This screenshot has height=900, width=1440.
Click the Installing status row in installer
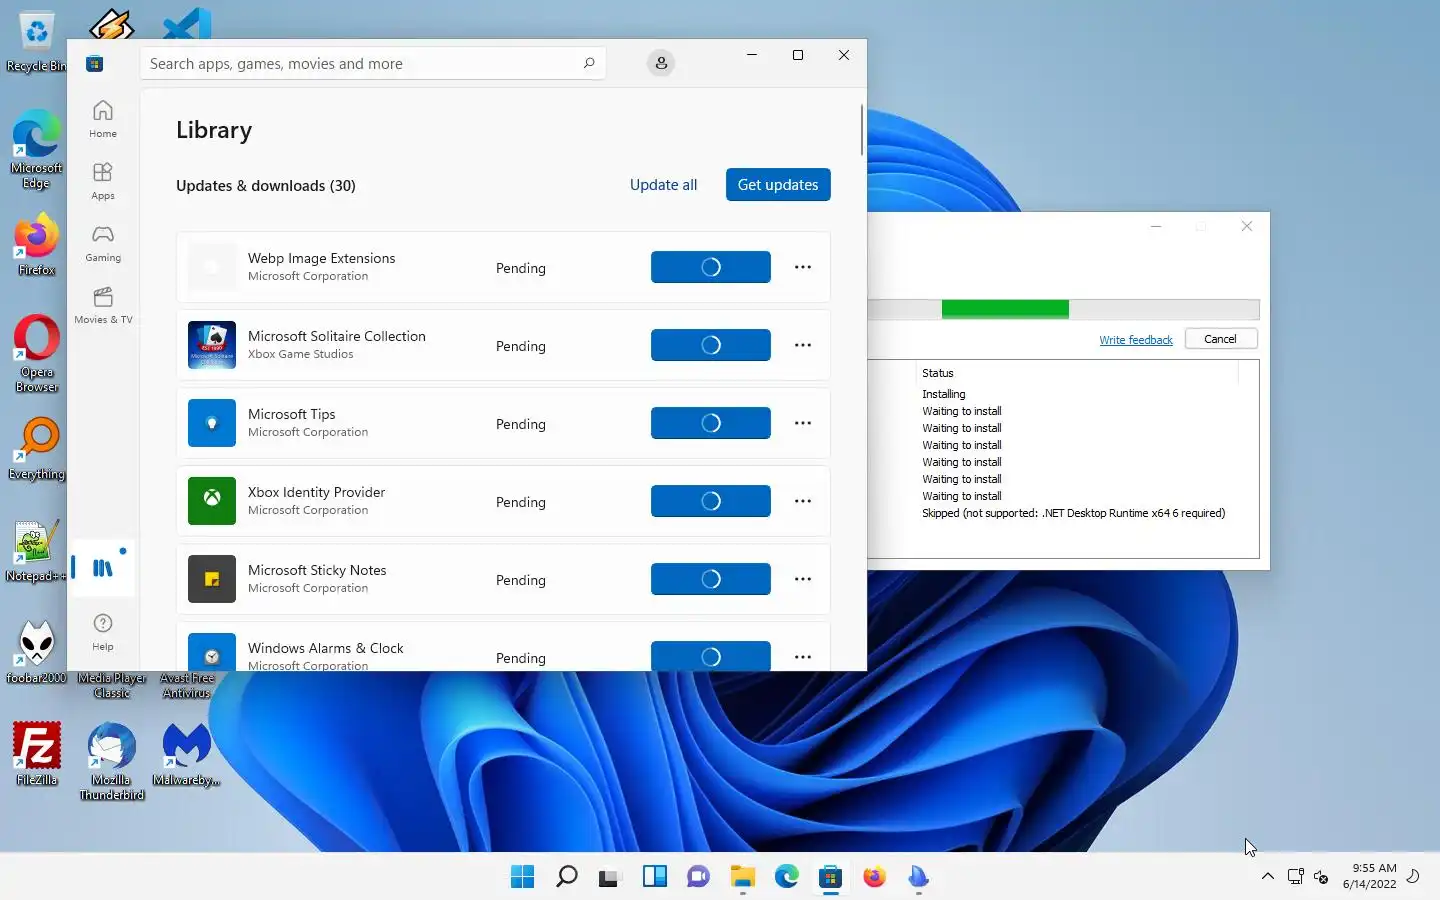pyautogui.click(x=944, y=394)
